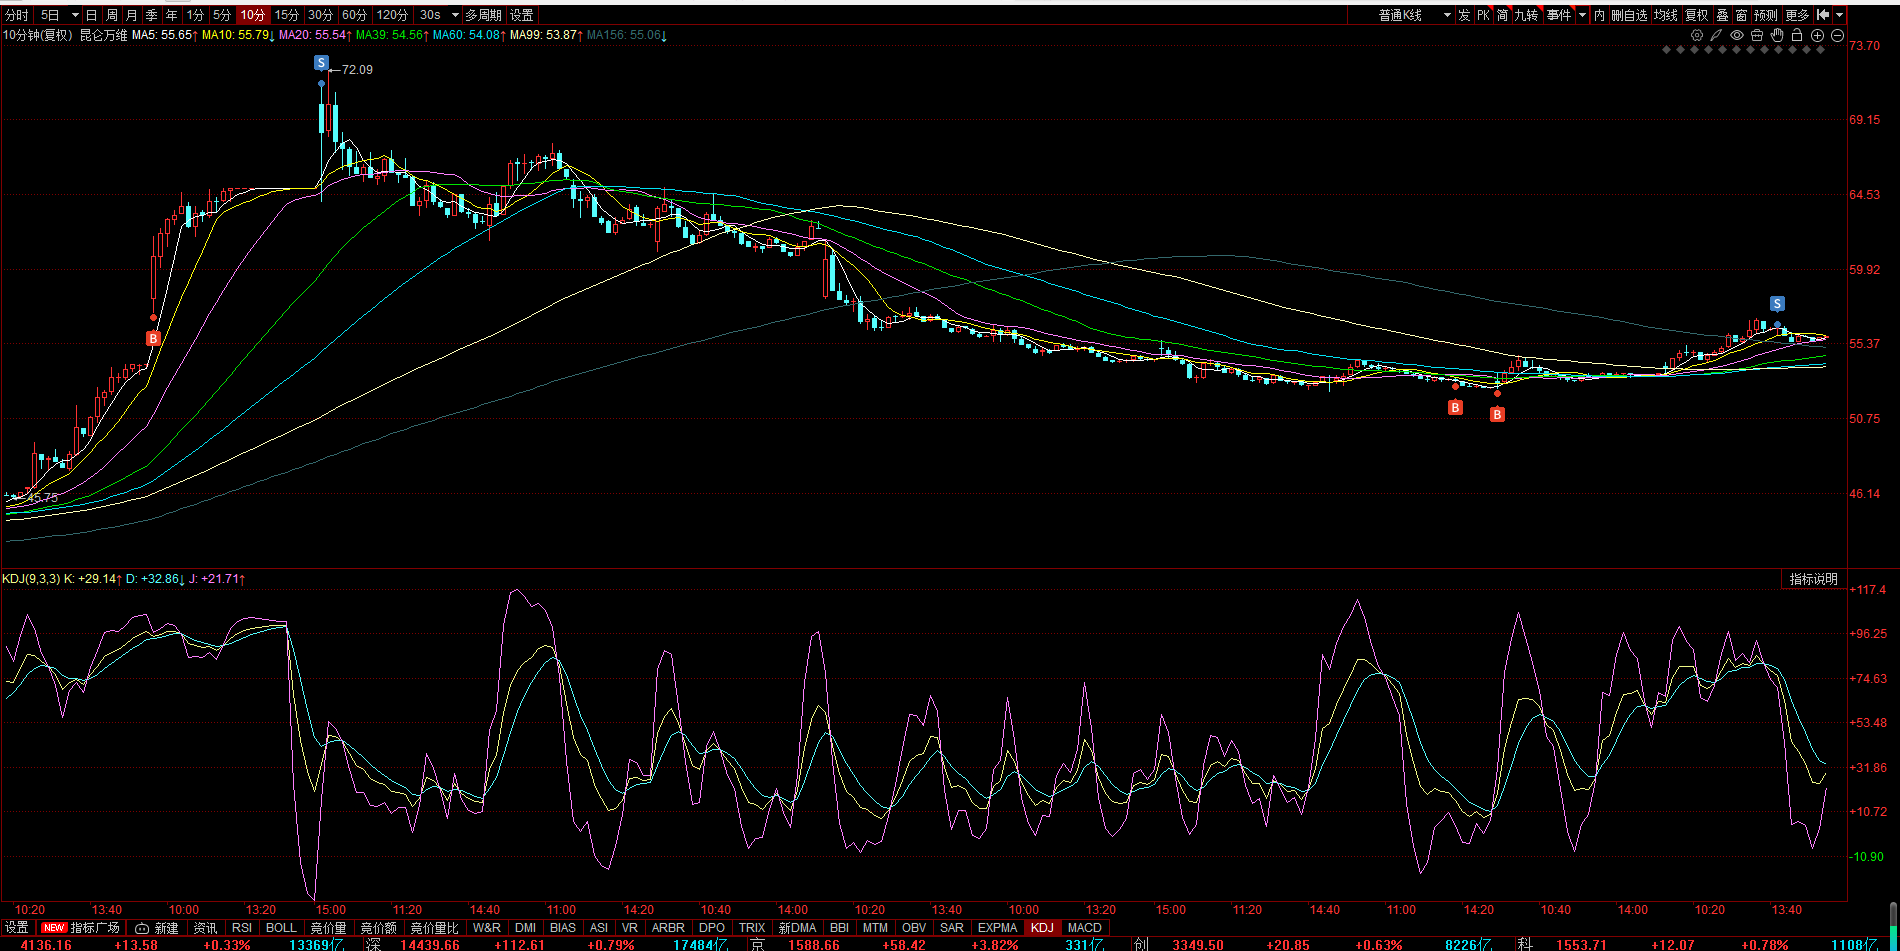Zoom out with the minus circle icon

pyautogui.click(x=1838, y=35)
